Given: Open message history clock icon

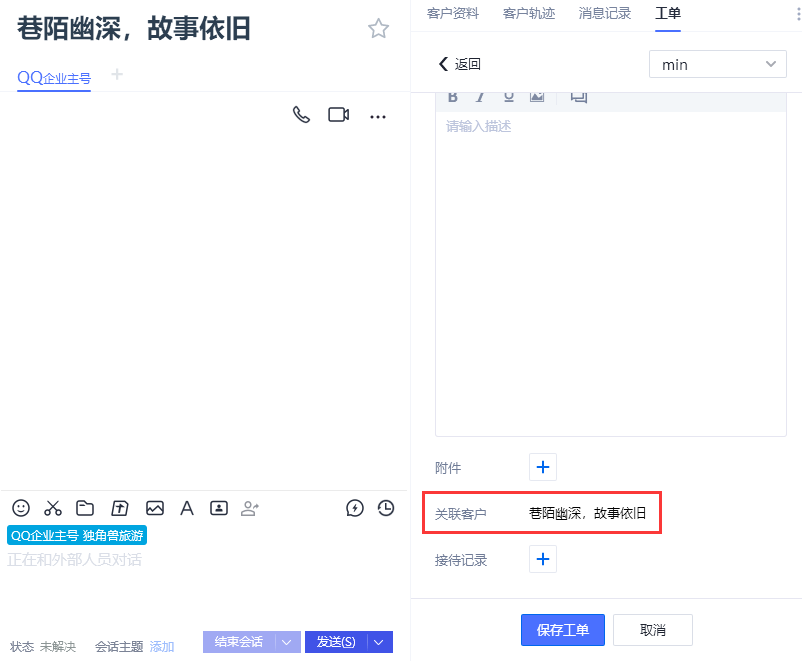Looking at the screenshot, I should pyautogui.click(x=386, y=508).
